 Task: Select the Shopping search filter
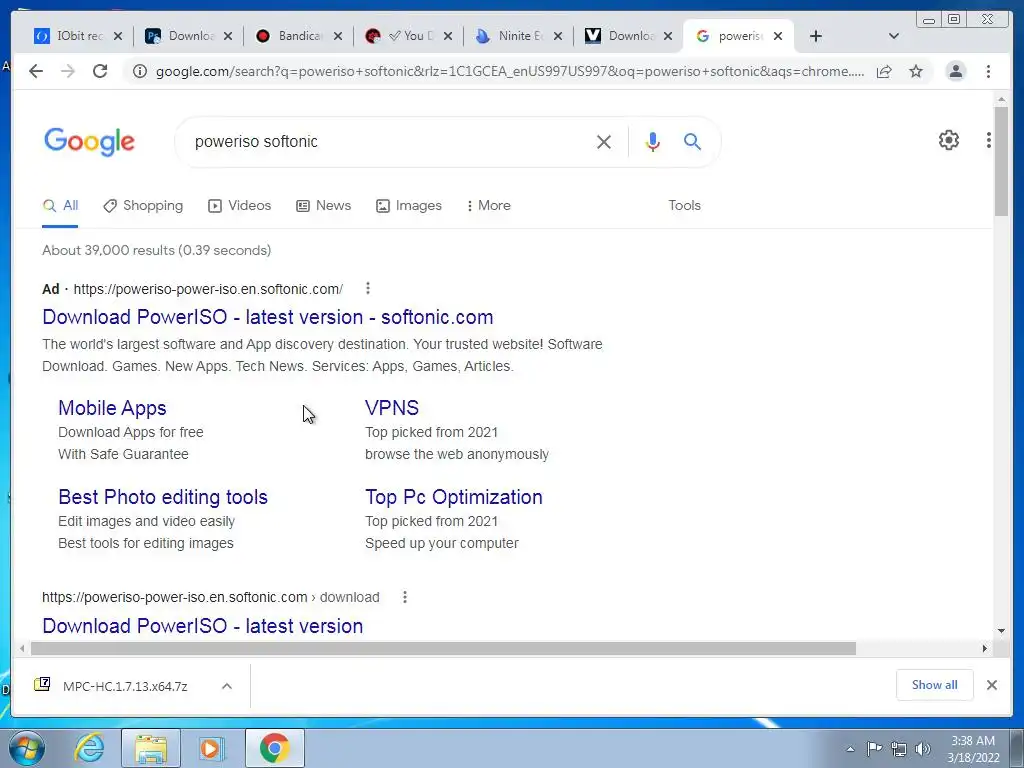pos(143,205)
